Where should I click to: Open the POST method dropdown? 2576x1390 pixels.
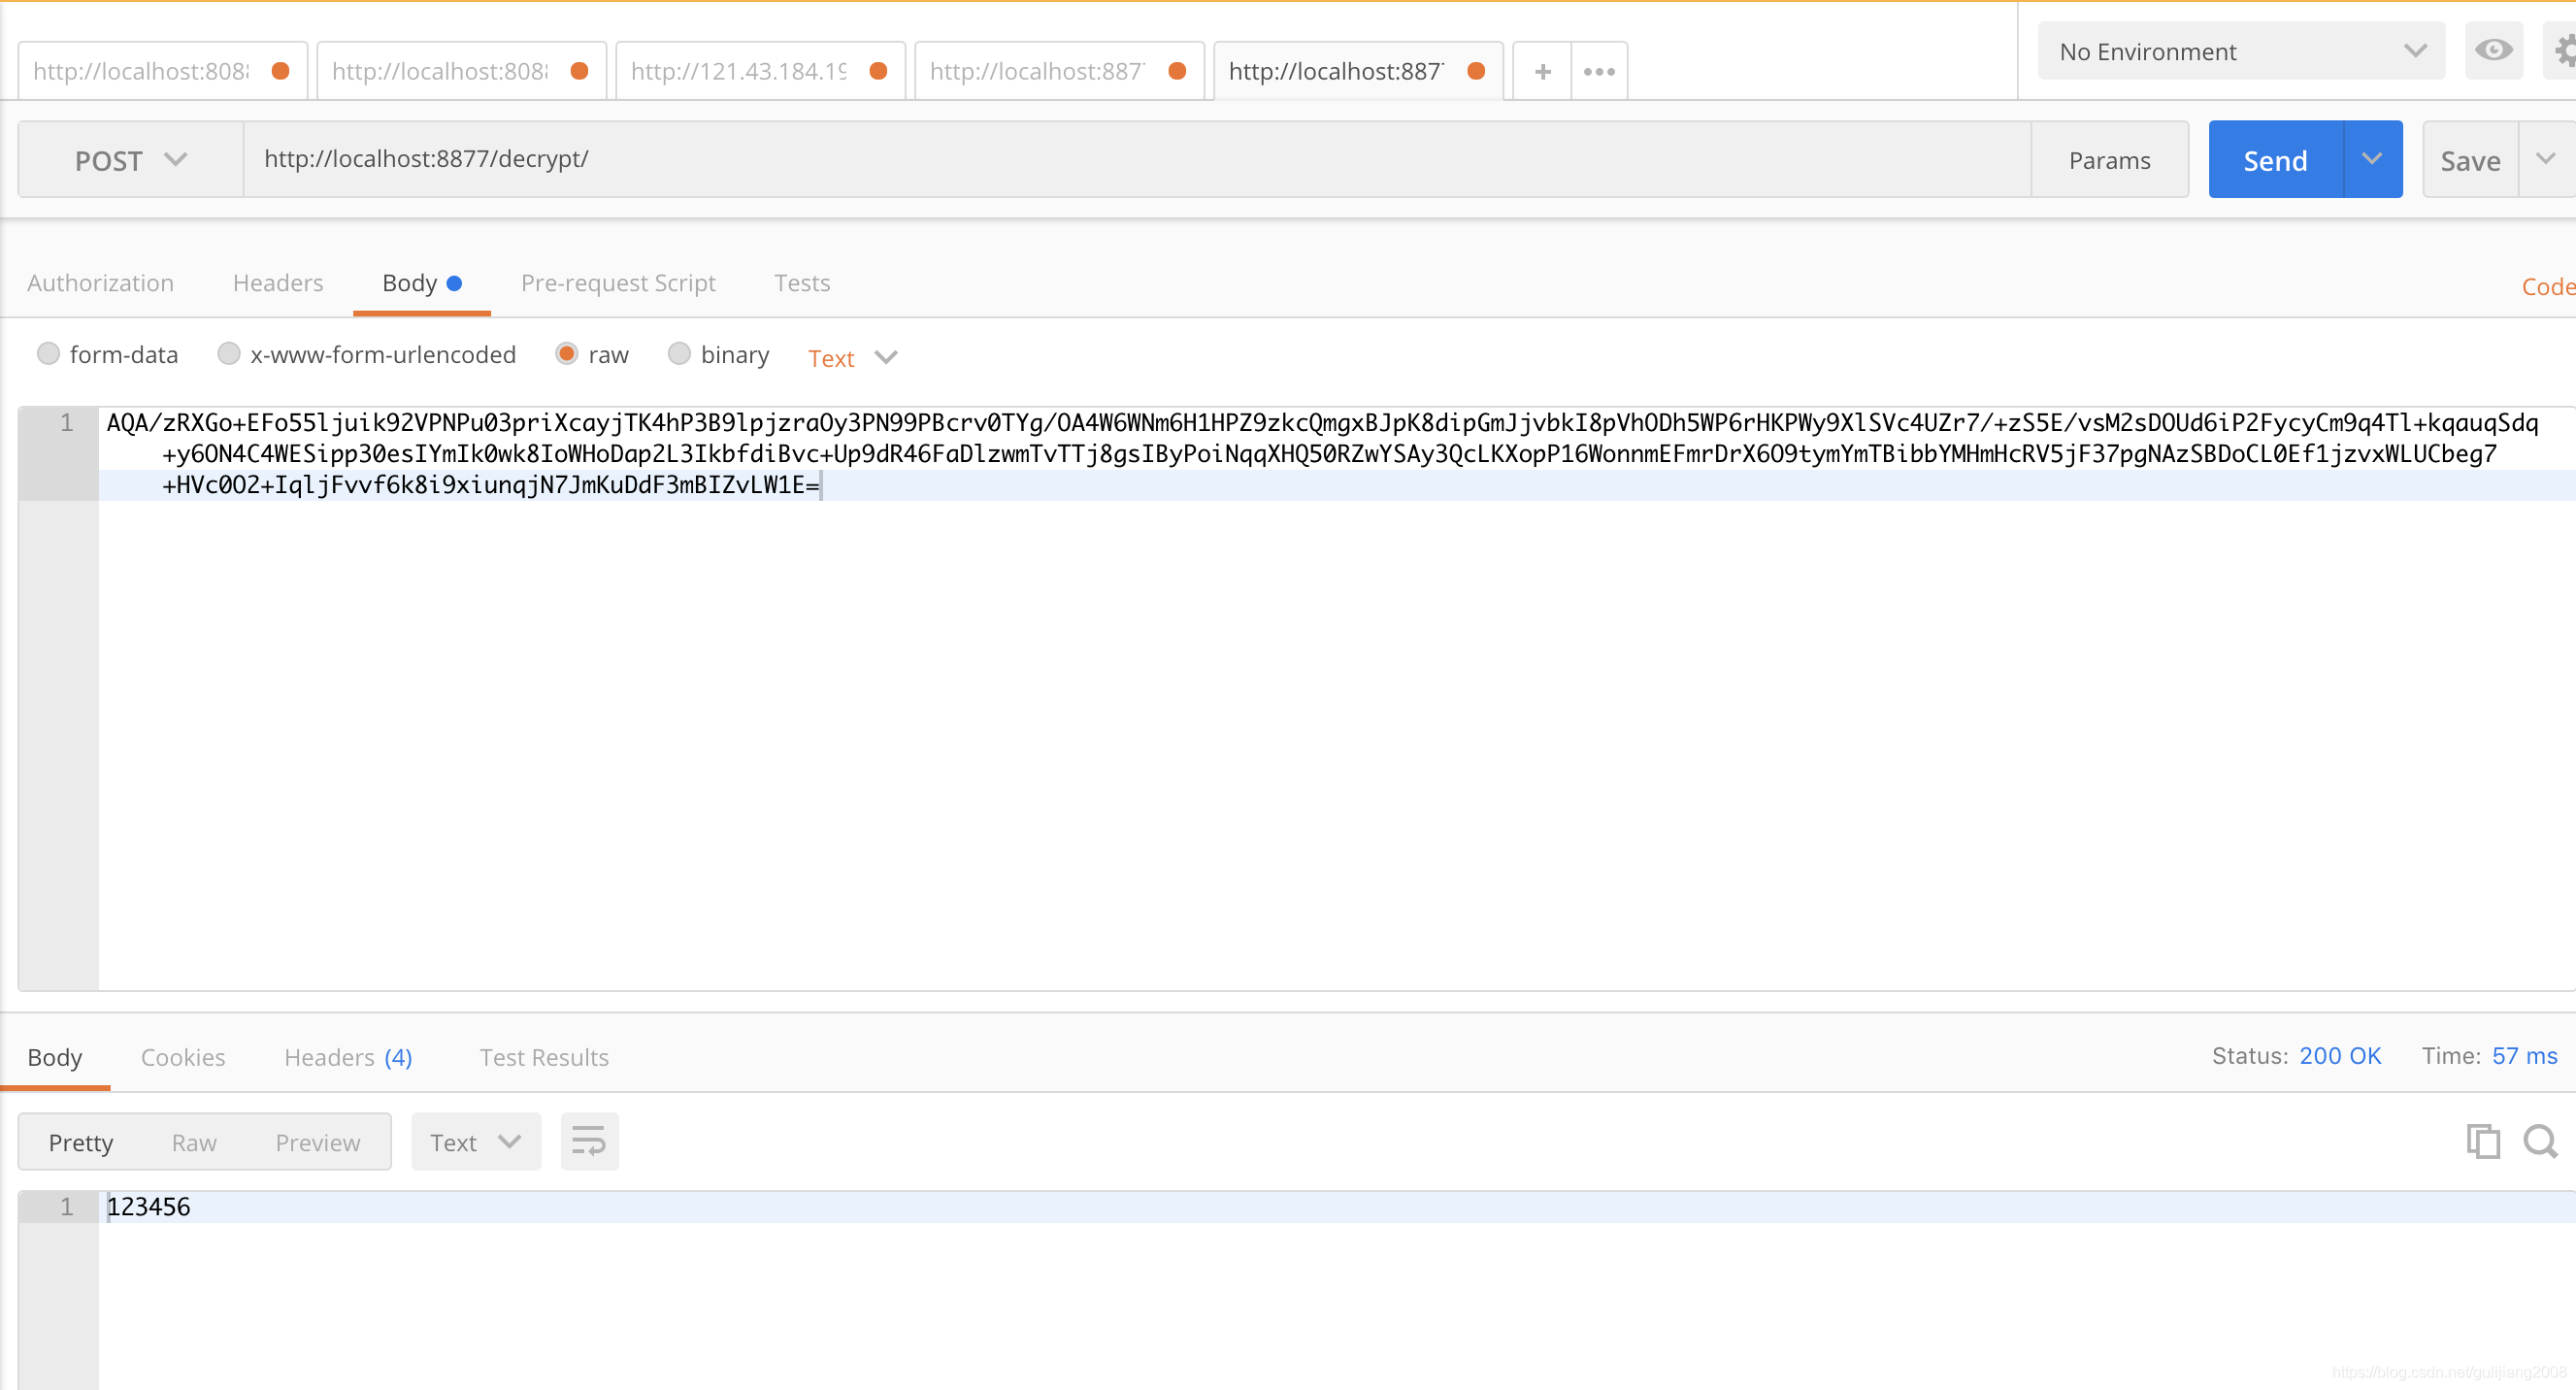pos(131,160)
